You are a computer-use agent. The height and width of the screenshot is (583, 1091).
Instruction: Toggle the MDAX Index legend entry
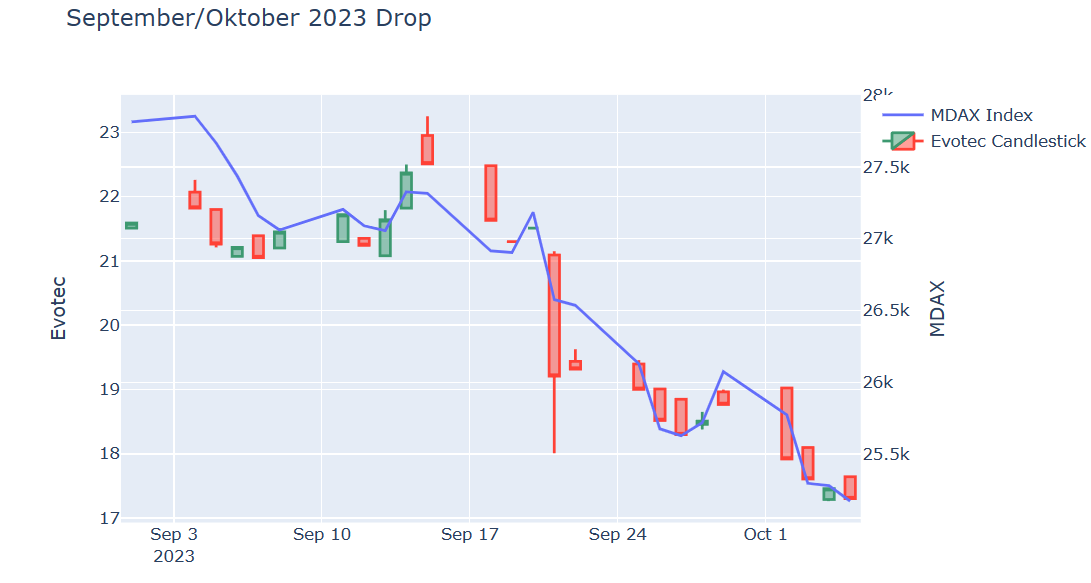(981, 115)
